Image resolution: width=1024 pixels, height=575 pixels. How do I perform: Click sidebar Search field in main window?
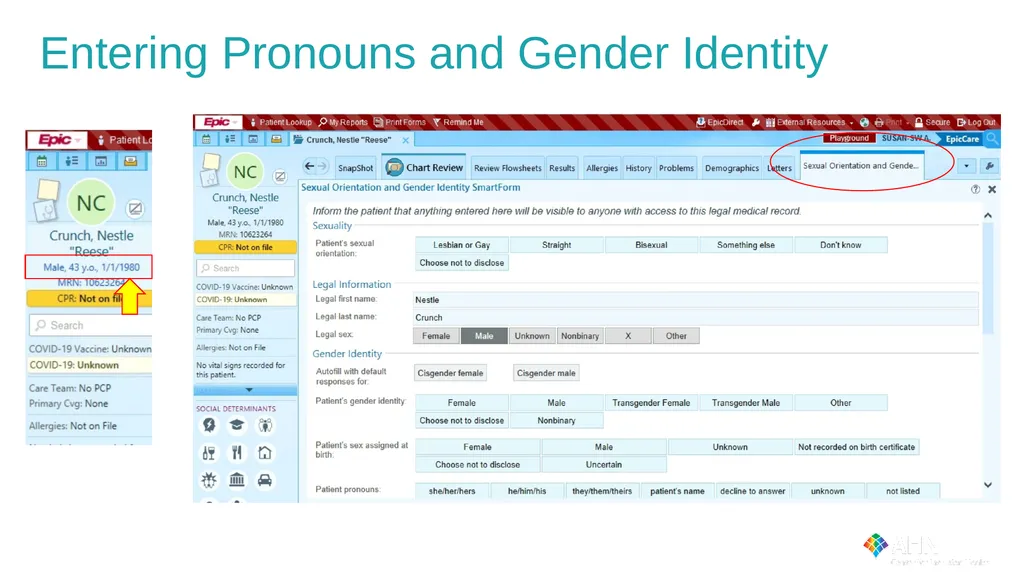(x=246, y=268)
